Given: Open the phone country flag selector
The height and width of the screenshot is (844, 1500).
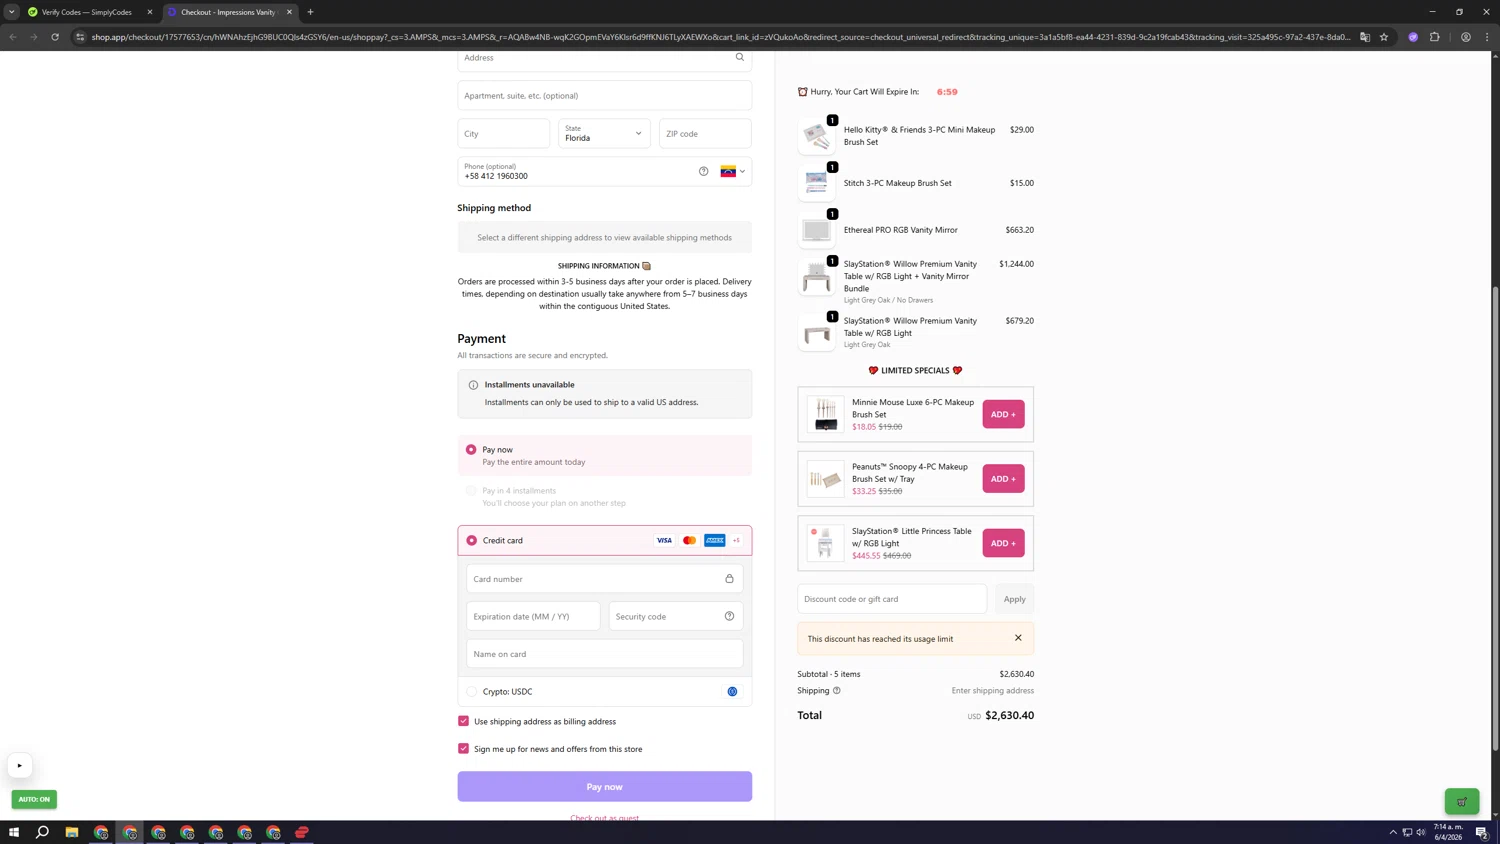Looking at the screenshot, I should [733, 171].
